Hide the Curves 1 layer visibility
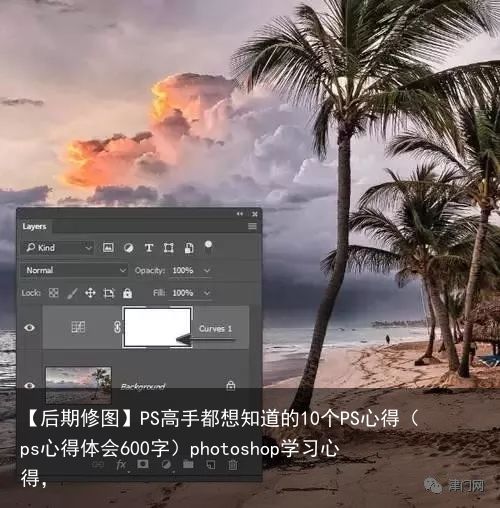This screenshot has height=508, width=500. click(29, 328)
